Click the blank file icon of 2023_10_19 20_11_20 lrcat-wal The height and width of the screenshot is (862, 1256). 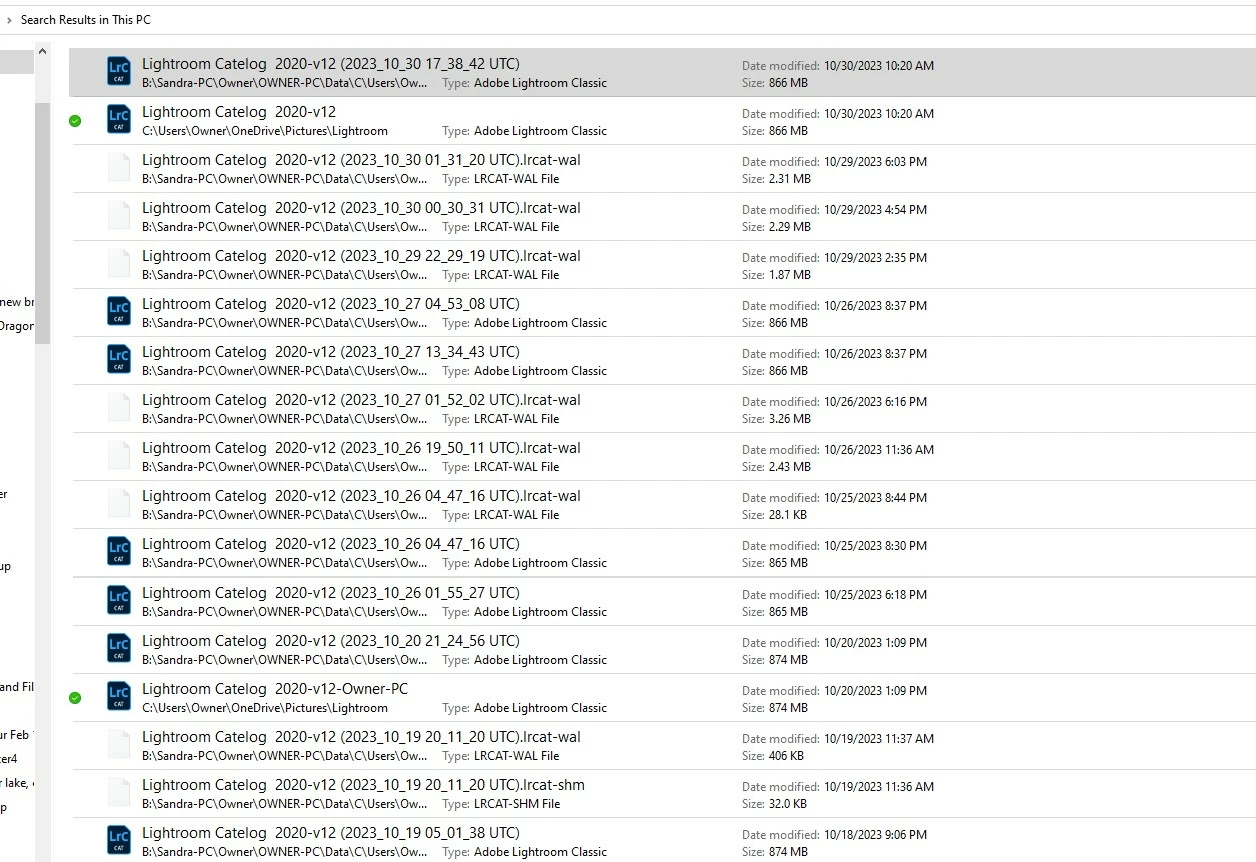(x=119, y=745)
